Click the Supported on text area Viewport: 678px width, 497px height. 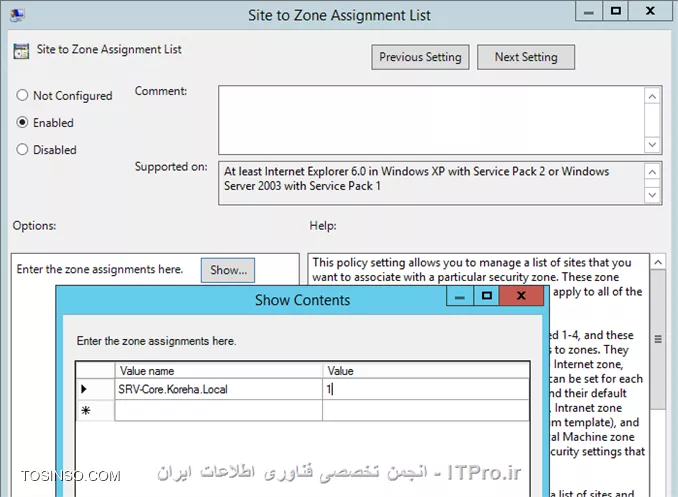(432, 183)
